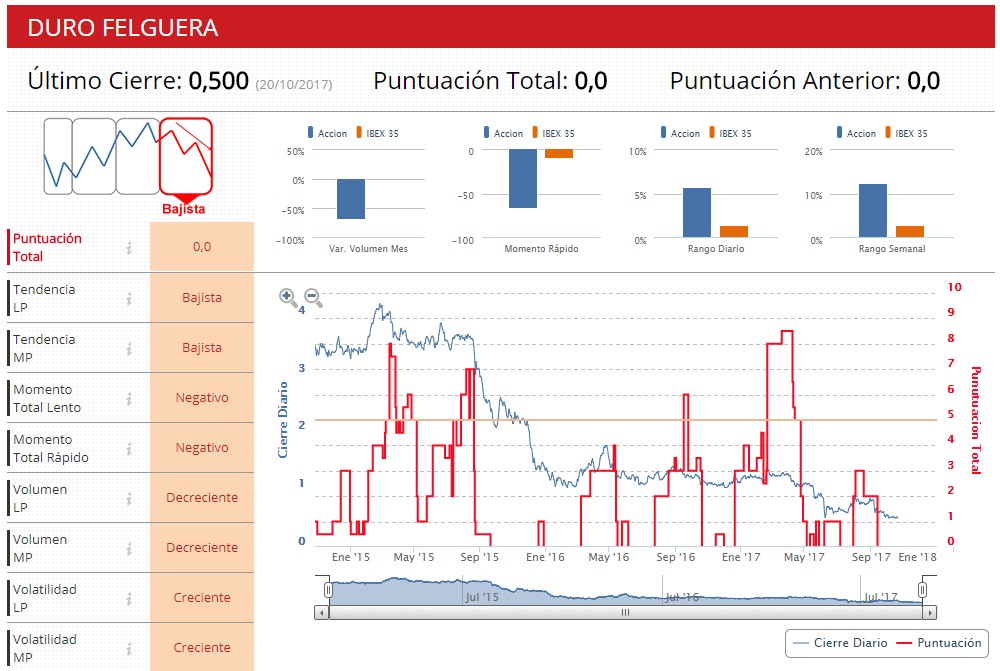The width and height of the screenshot is (1000, 671).
Task: Click blue Accion bar in Rango Semanal
Action: pyautogui.click(x=873, y=210)
